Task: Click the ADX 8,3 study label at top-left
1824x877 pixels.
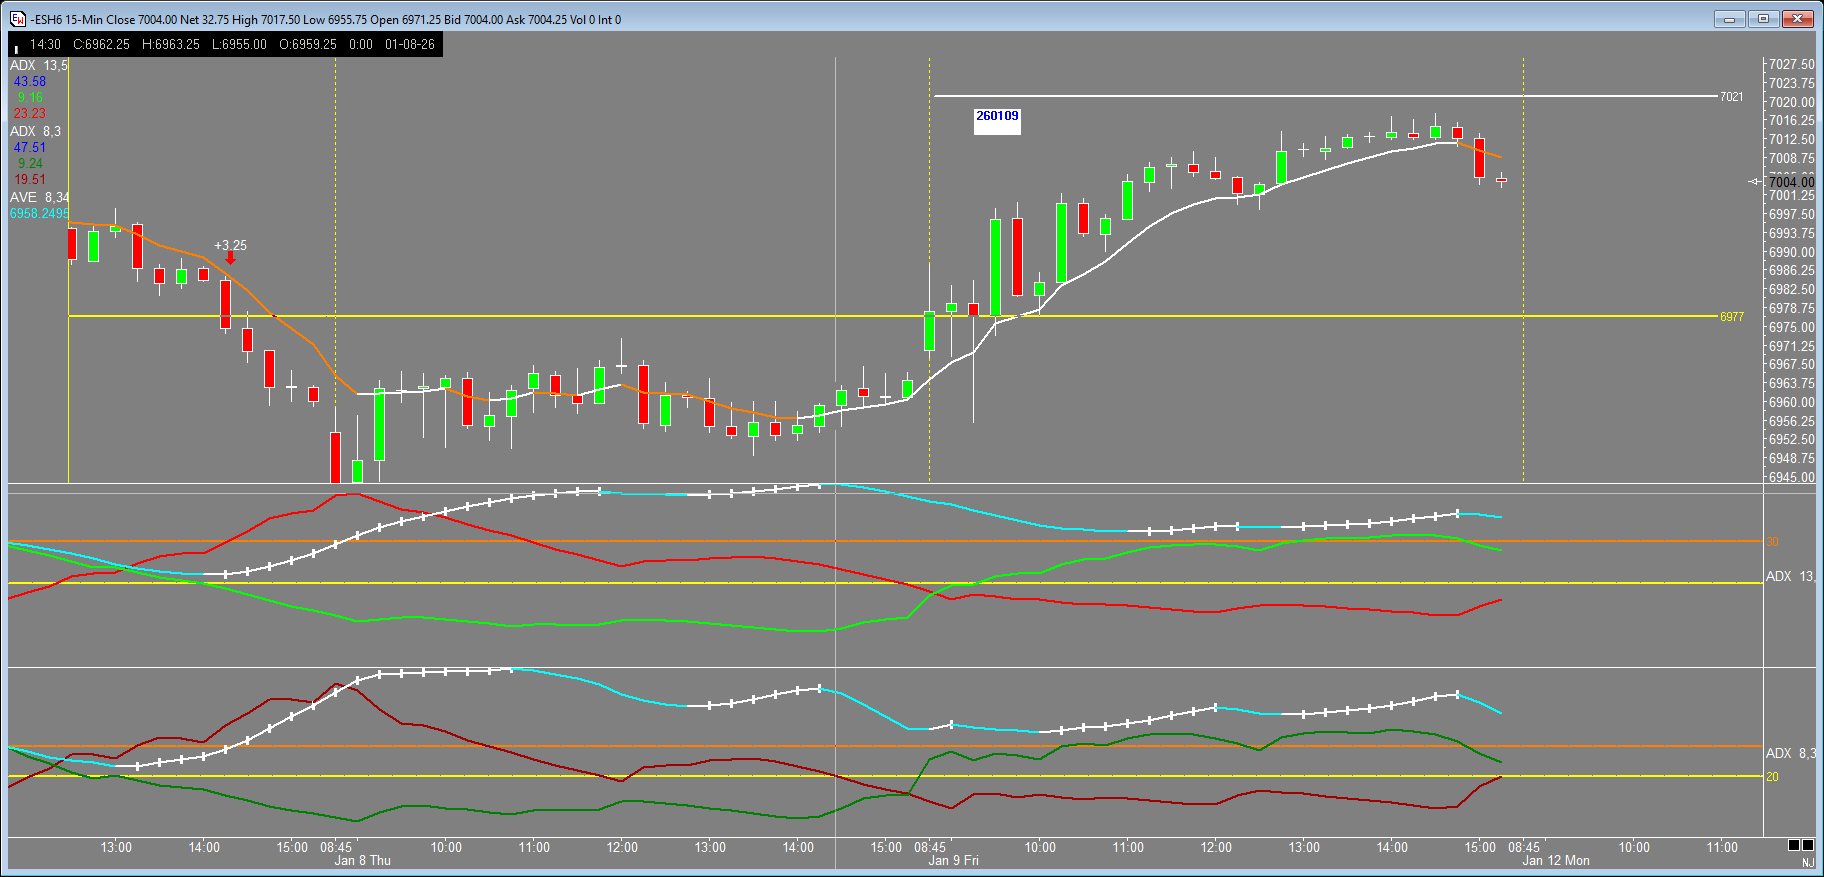Action: point(35,131)
